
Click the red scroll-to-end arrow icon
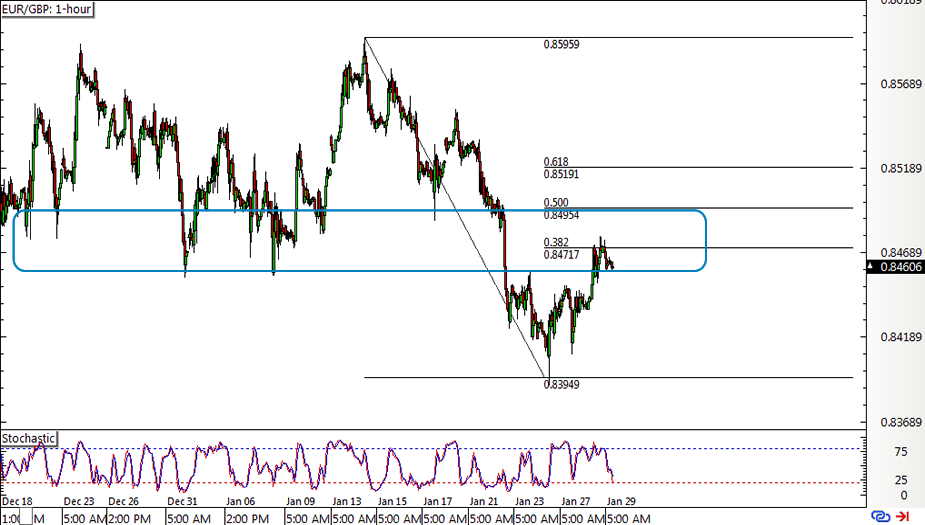(x=903, y=517)
